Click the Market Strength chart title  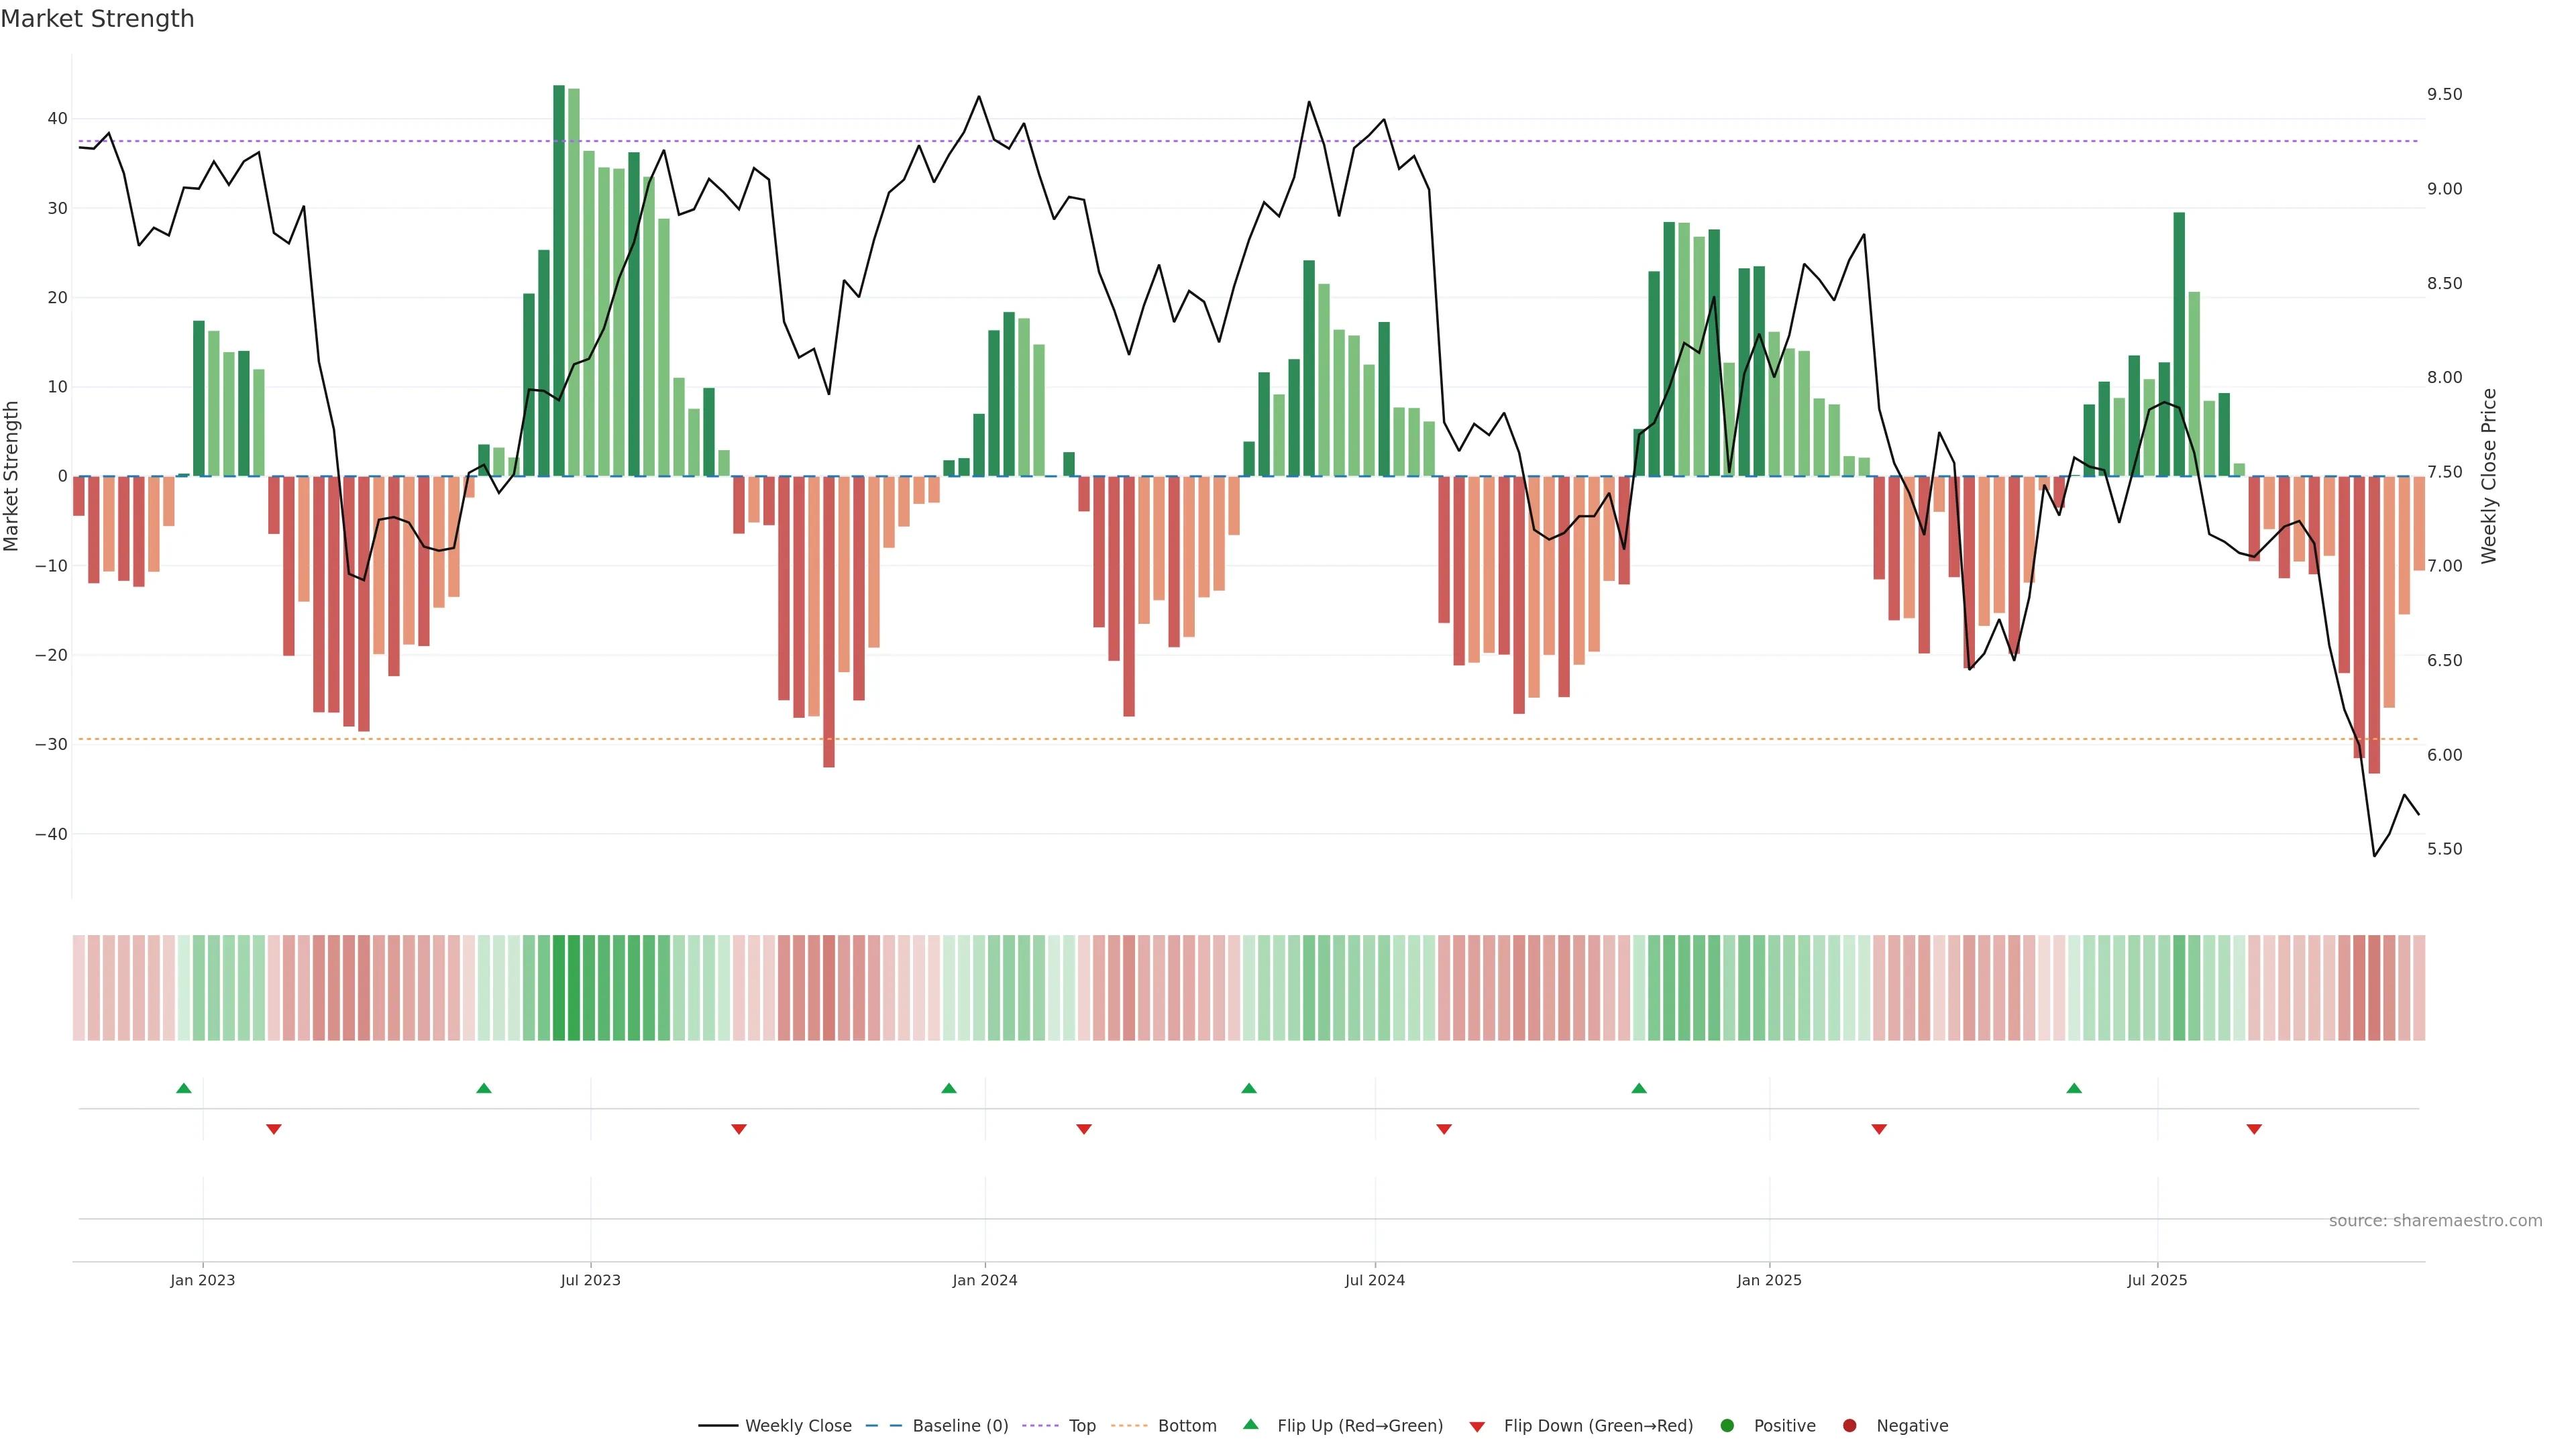coord(97,19)
